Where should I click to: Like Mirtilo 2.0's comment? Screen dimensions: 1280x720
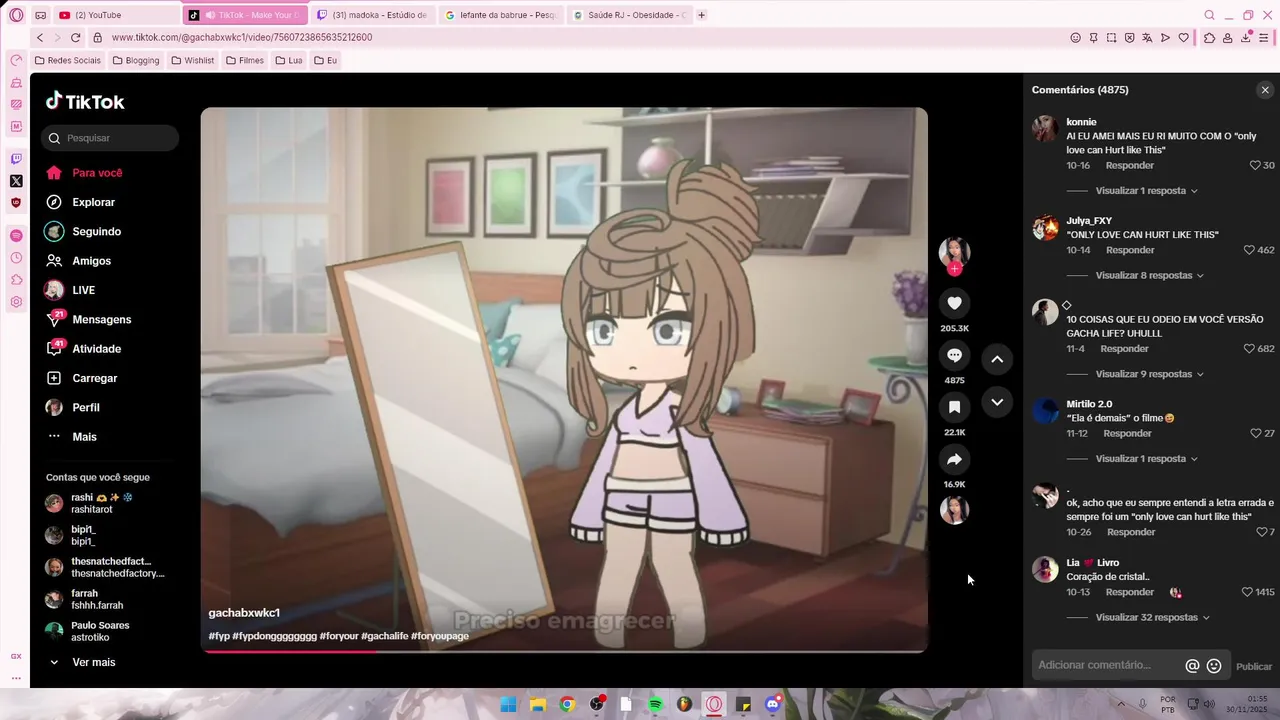click(x=1256, y=434)
